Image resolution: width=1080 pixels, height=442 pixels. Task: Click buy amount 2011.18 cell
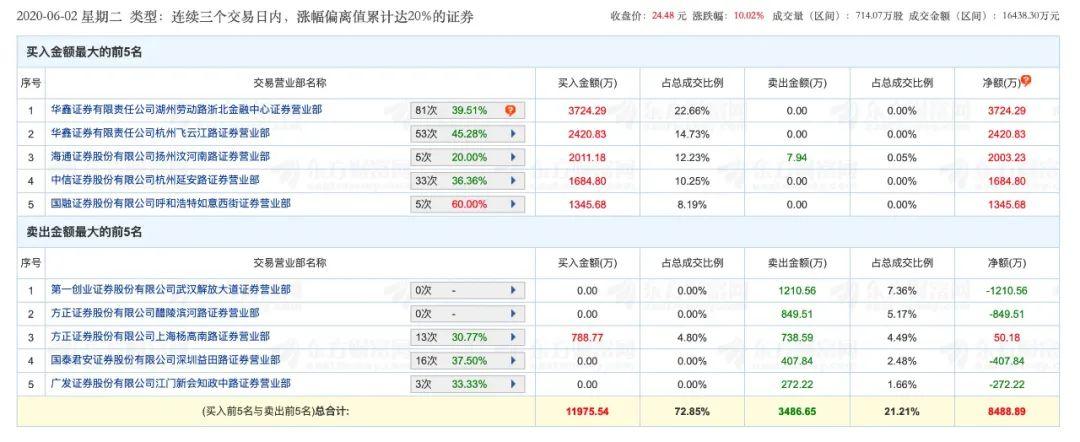pos(587,157)
